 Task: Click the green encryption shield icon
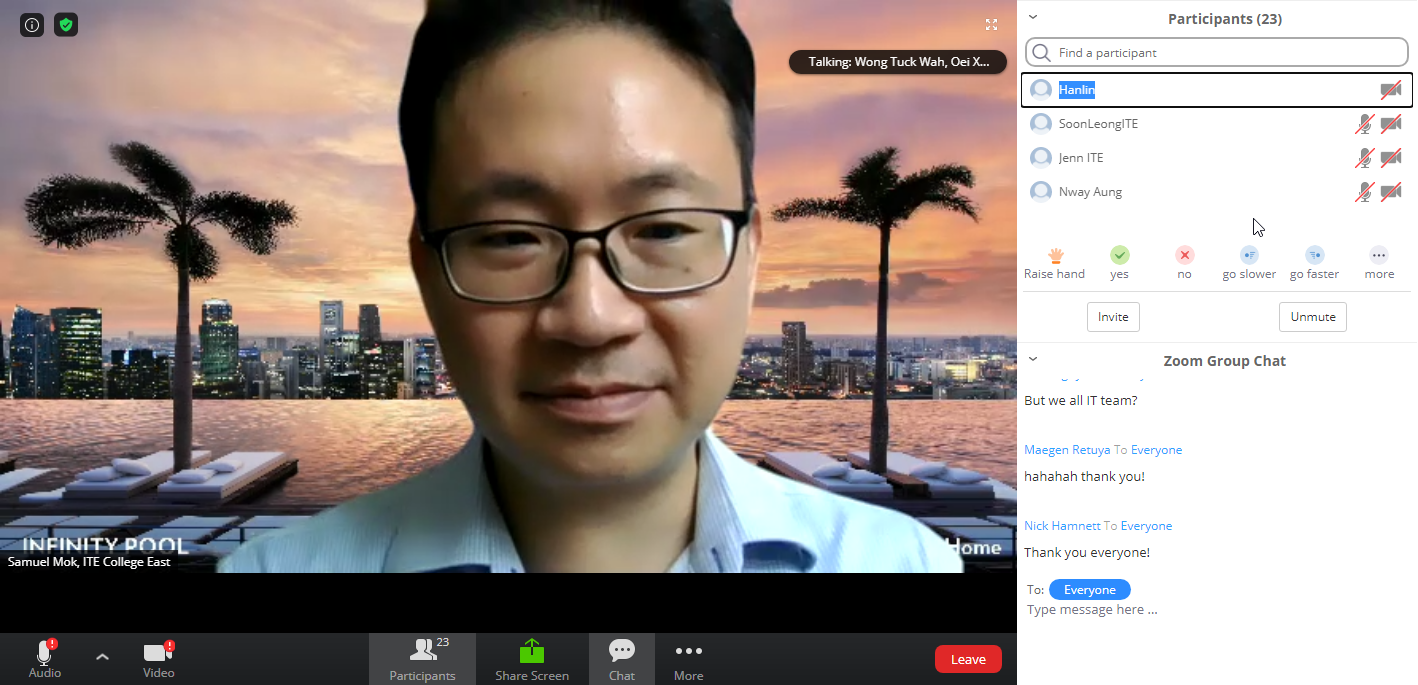[x=66, y=25]
